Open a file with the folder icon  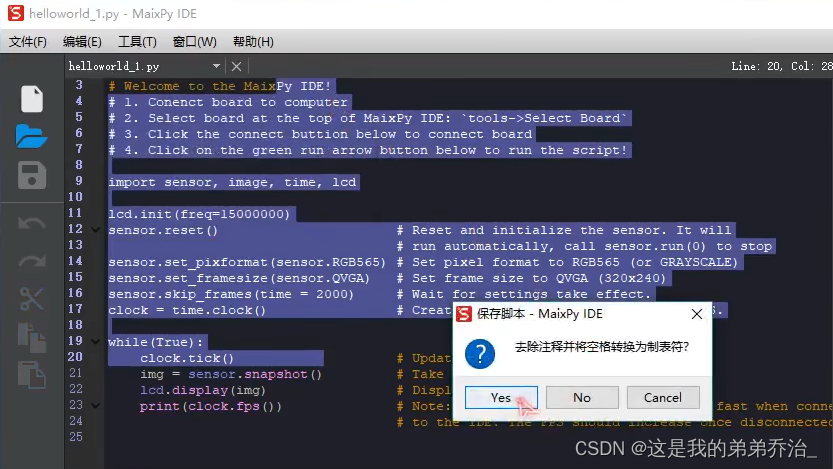(31, 137)
